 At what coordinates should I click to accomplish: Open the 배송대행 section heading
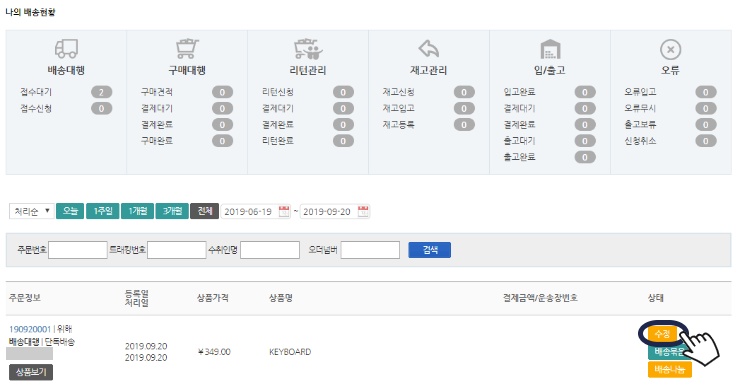click(x=66, y=70)
